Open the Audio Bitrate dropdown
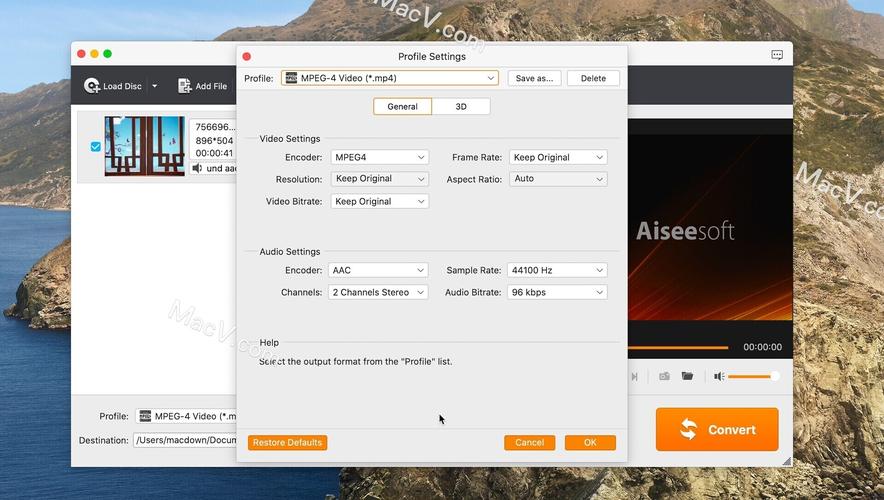Viewport: 884px width, 500px height. click(557, 292)
